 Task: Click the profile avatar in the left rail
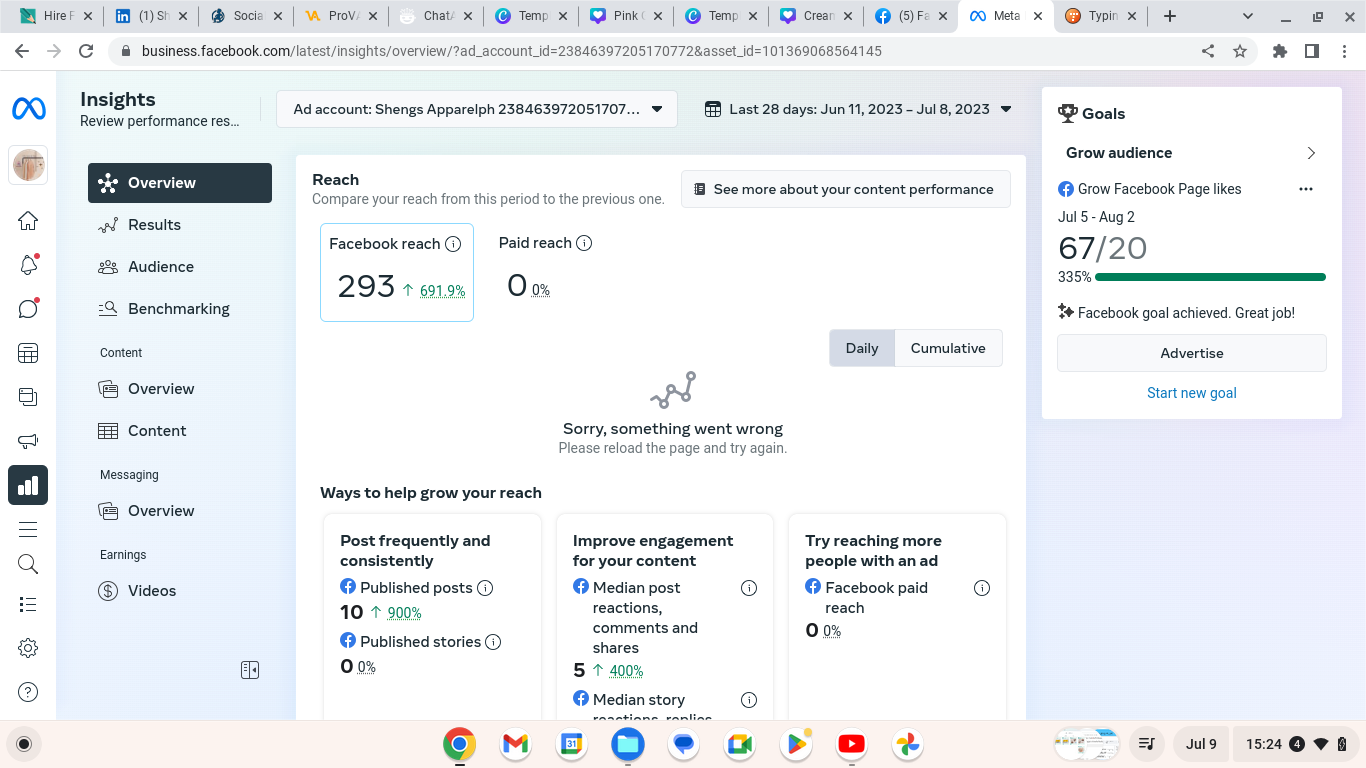click(28, 165)
